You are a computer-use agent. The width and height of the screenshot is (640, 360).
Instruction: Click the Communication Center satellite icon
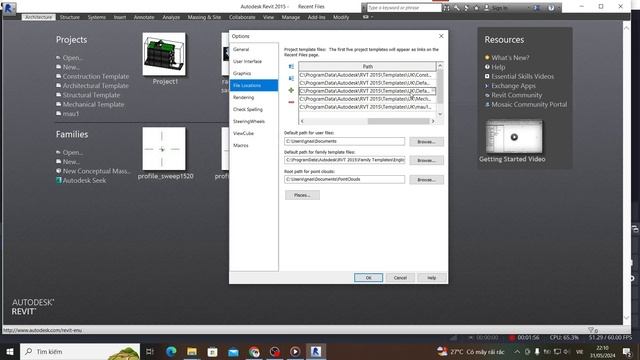(x=467, y=8)
